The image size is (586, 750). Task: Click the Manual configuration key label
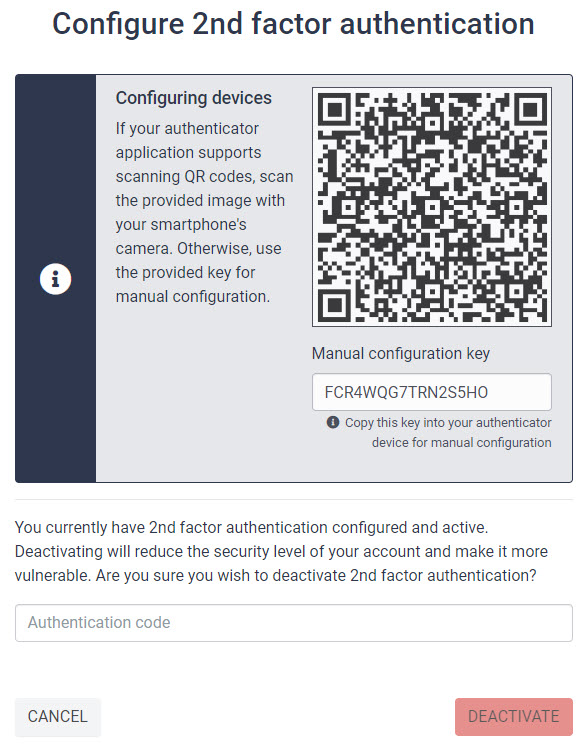[x=401, y=353]
